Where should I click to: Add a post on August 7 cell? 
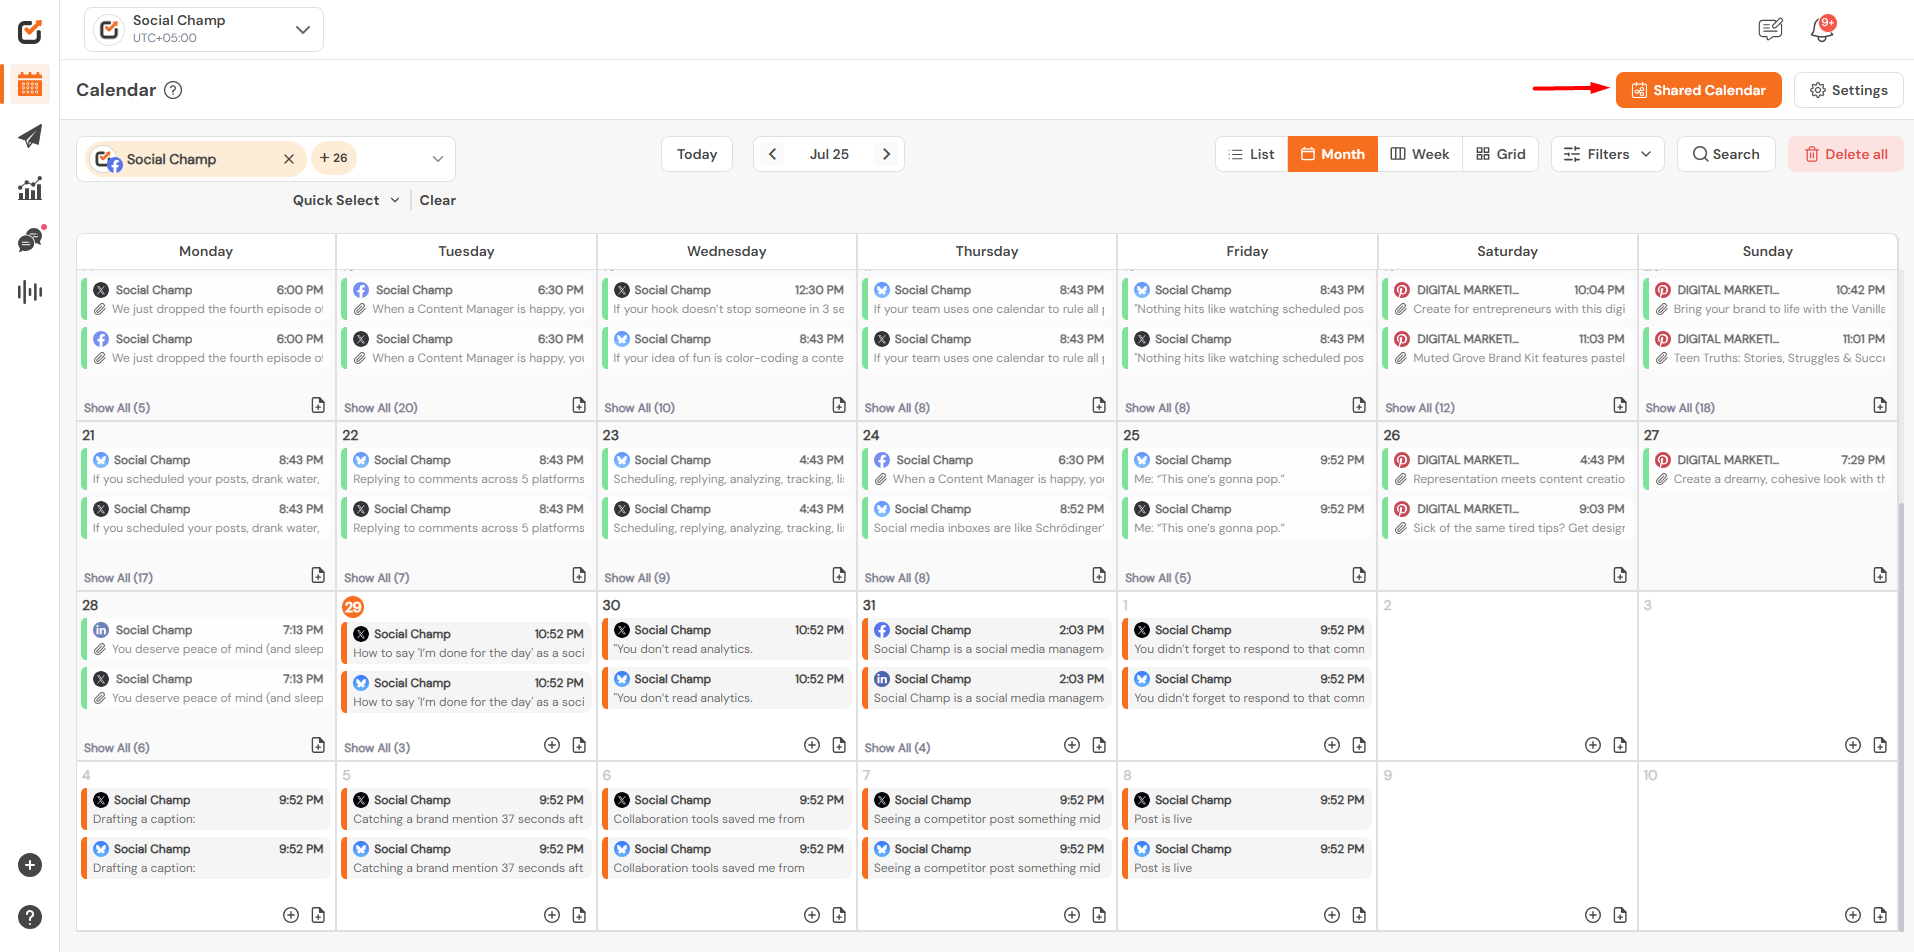1072,915
